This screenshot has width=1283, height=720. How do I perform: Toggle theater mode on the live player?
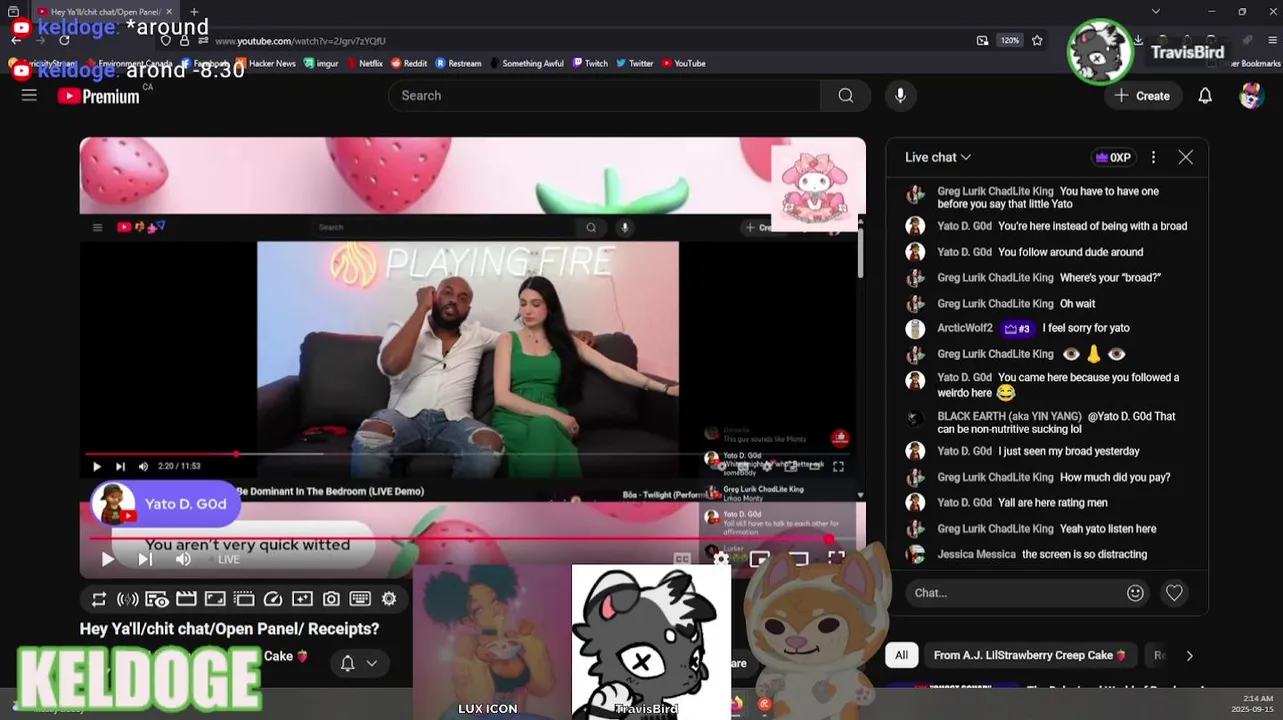click(x=798, y=559)
